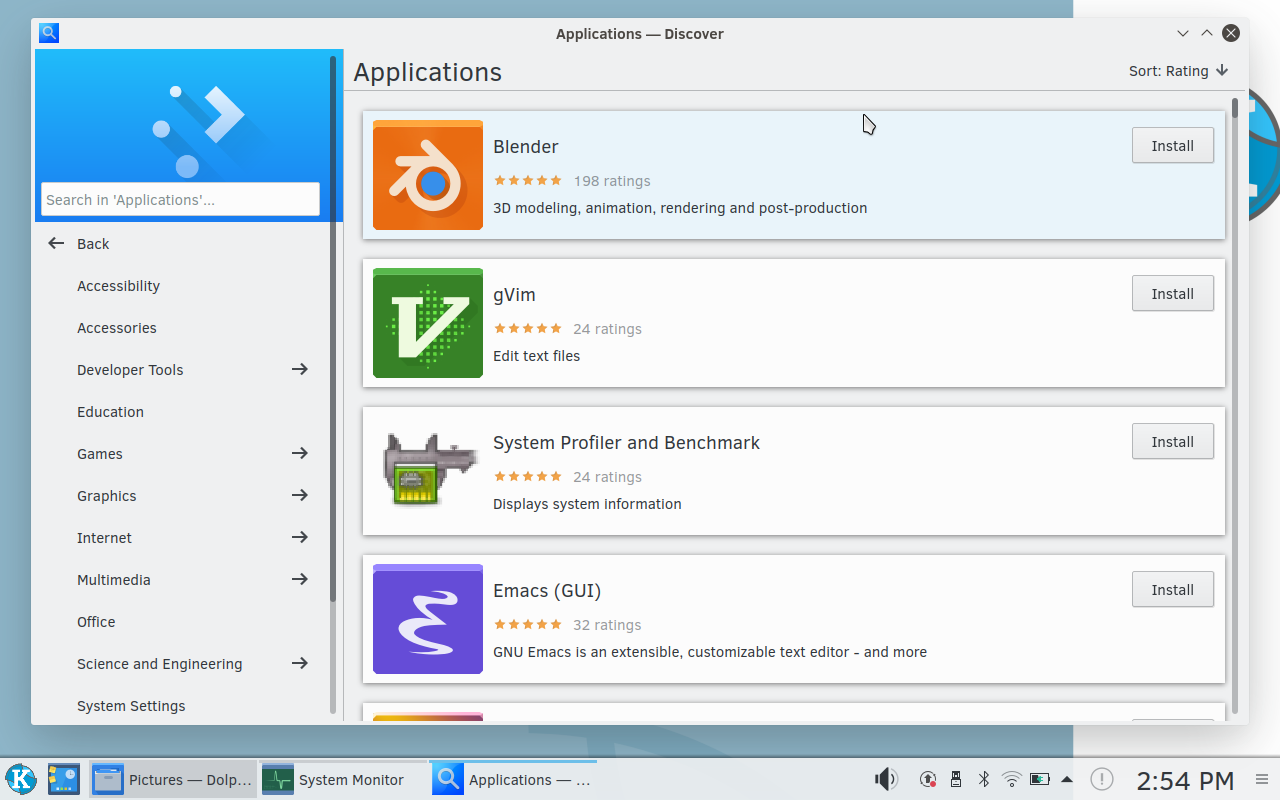
Task: Click 'Displays system information' description
Action: 587,504
